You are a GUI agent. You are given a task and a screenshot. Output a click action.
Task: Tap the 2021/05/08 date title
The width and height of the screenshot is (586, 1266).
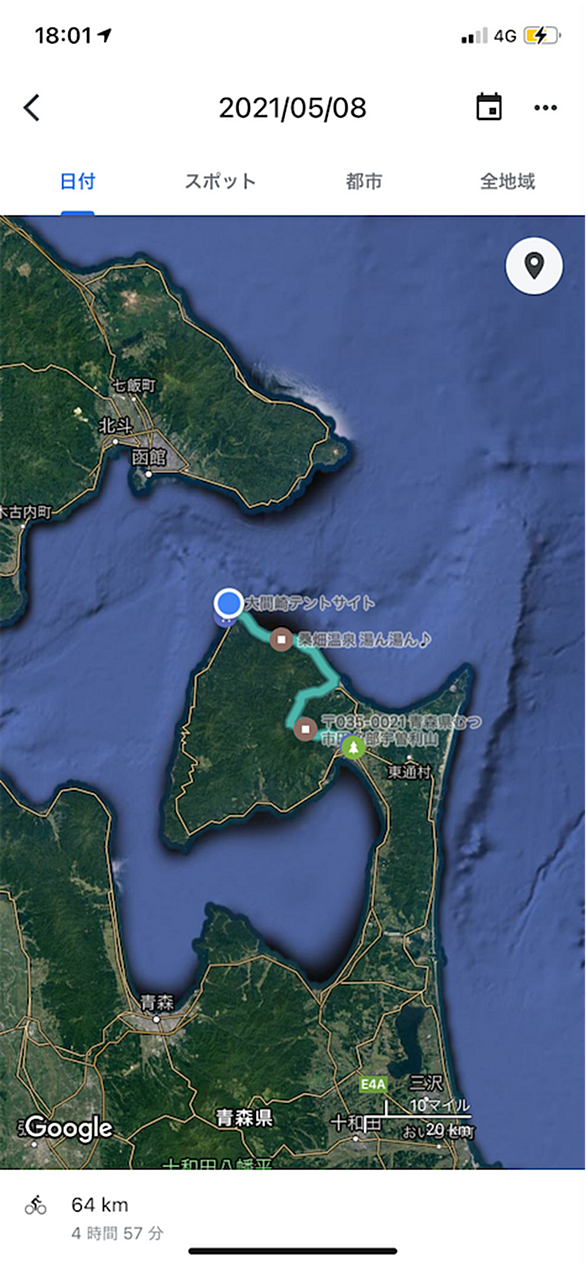tap(292, 108)
